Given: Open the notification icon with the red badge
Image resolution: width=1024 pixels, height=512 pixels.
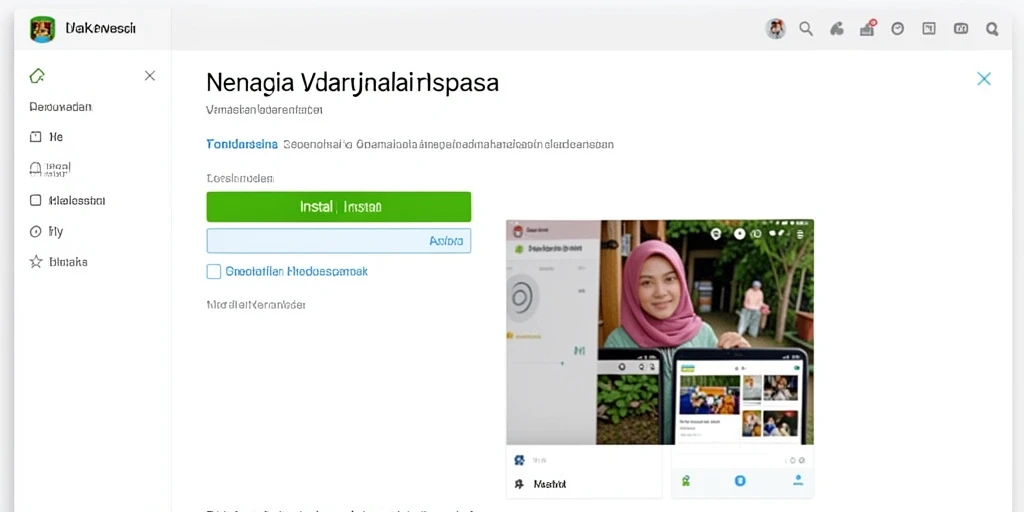Looking at the screenshot, I should click(x=867, y=28).
